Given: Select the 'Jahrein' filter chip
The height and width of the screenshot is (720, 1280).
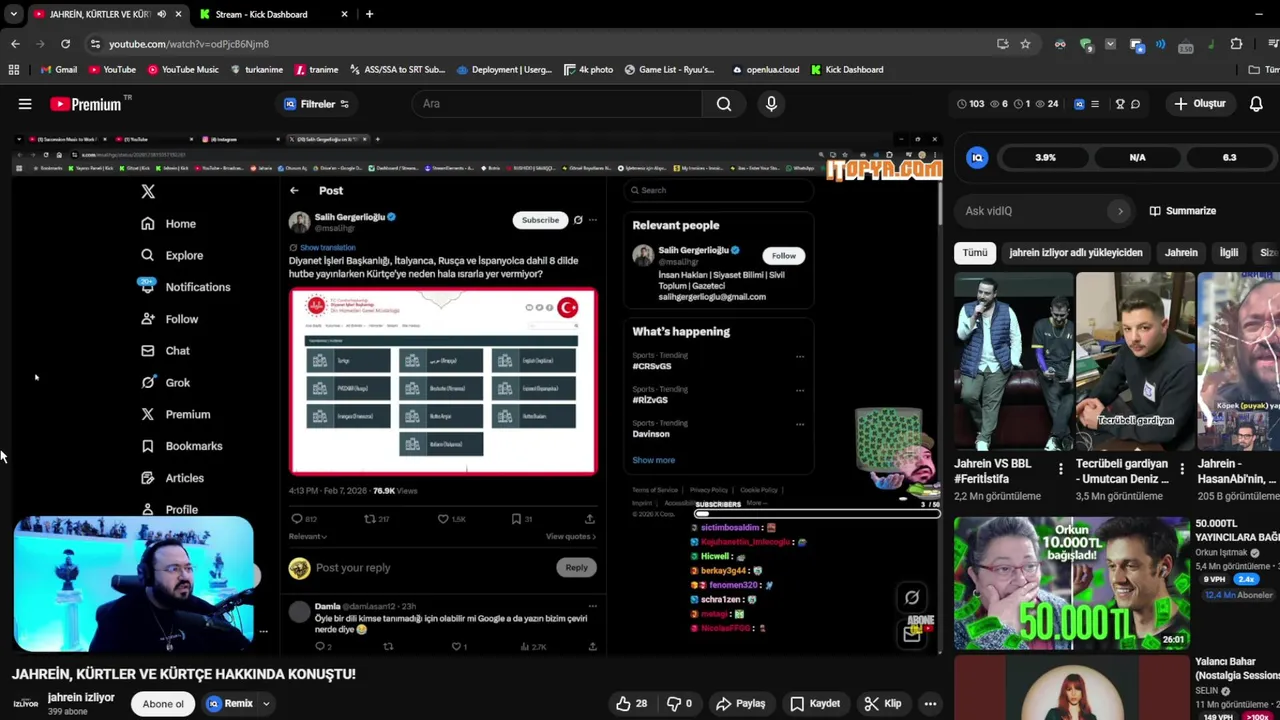Looking at the screenshot, I should (1181, 253).
